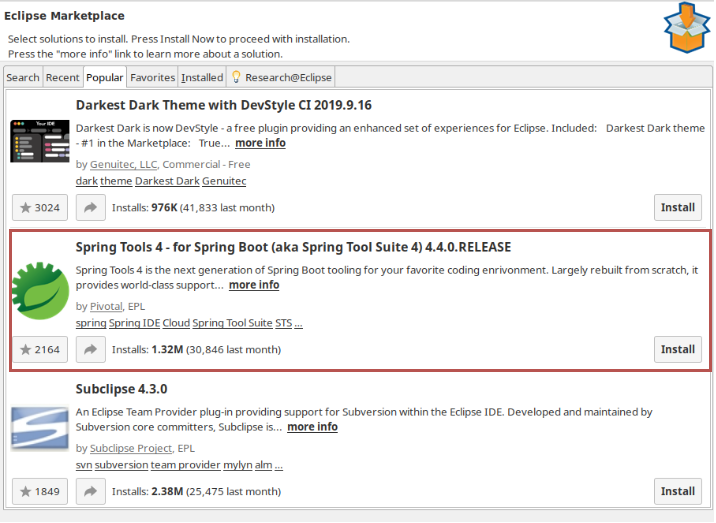
Task: Switch to the Recent tab
Action: (63, 78)
